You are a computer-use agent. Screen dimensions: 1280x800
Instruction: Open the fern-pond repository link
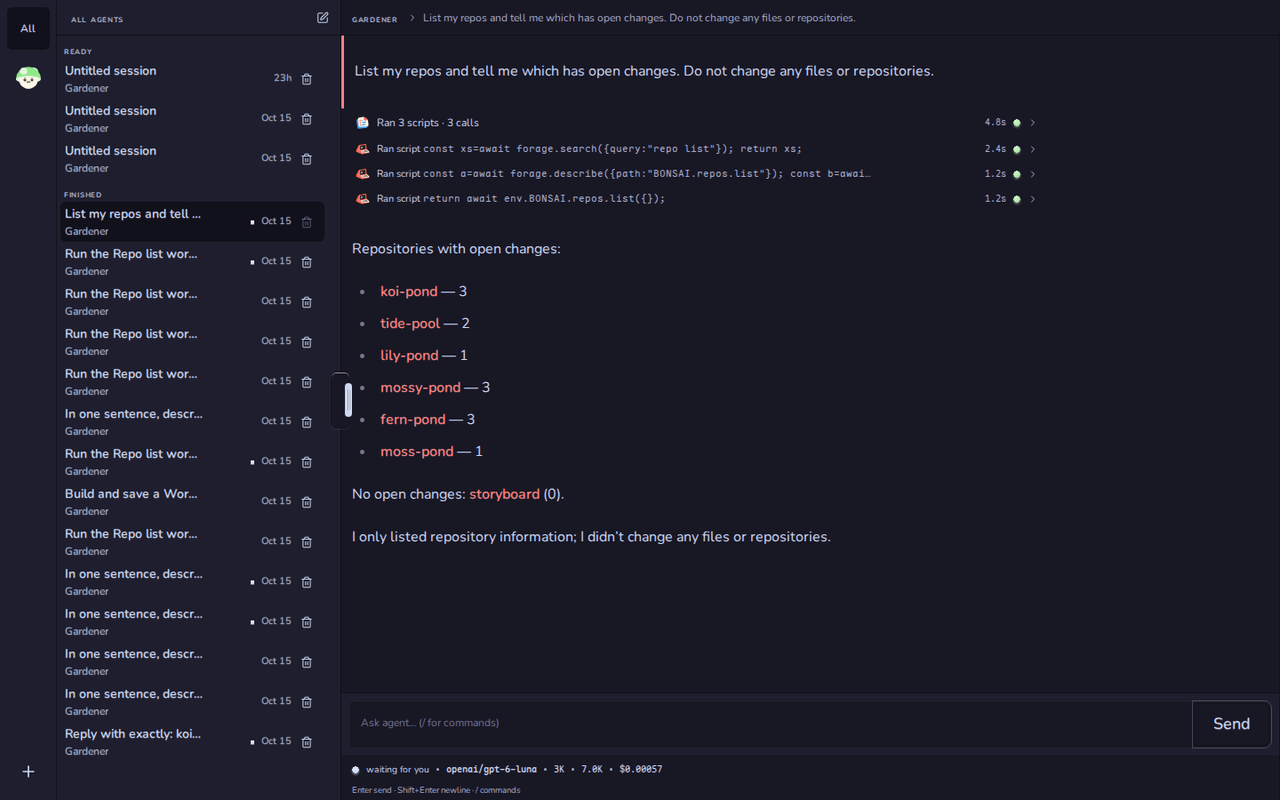413,419
